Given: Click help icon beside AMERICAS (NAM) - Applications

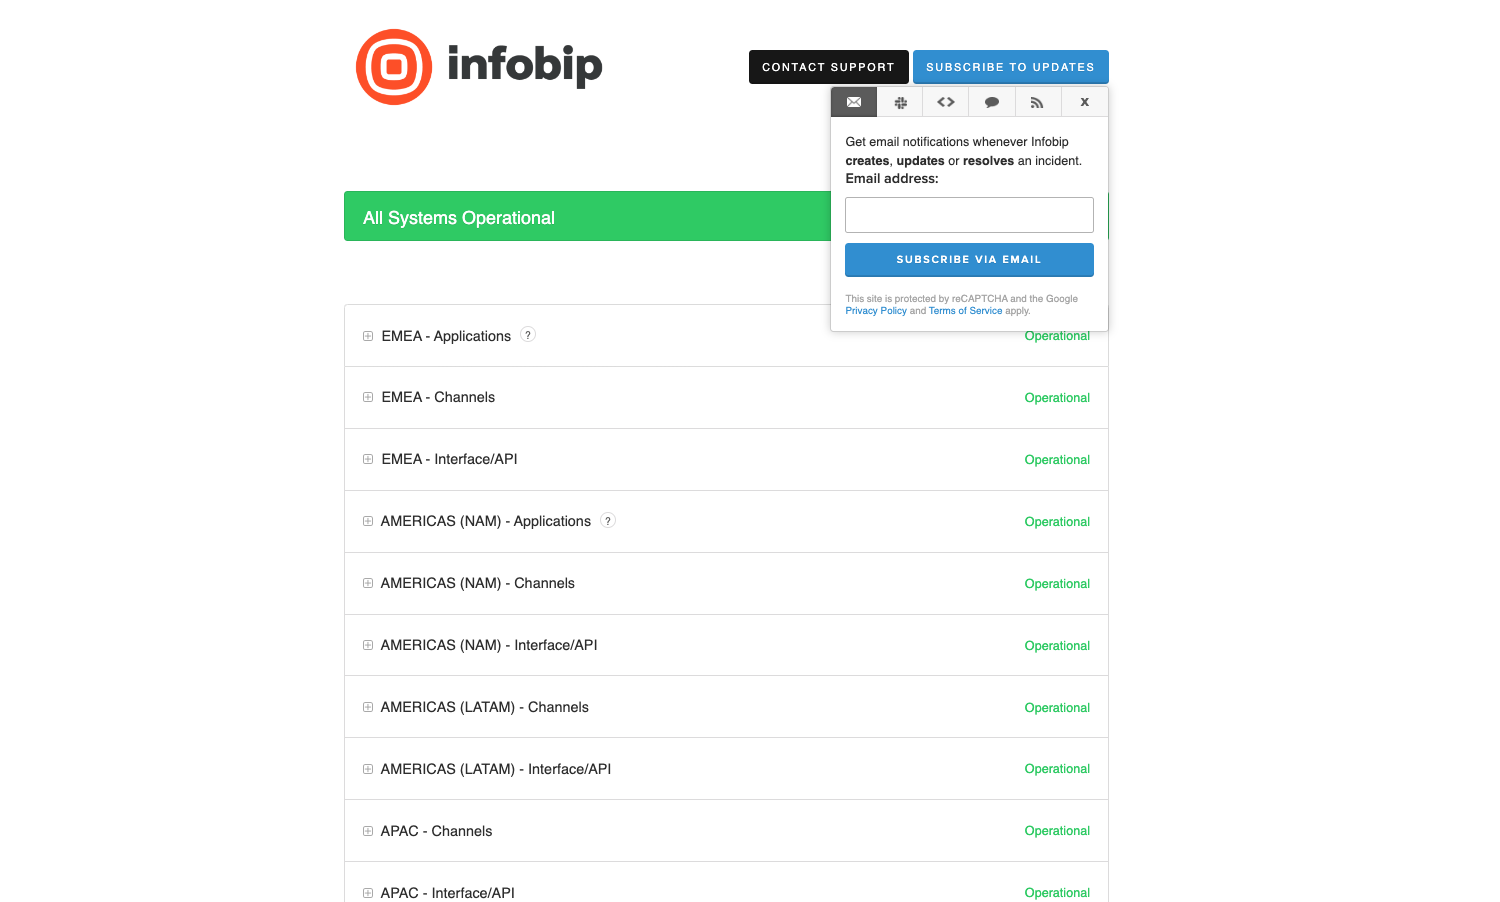Looking at the screenshot, I should click(608, 521).
